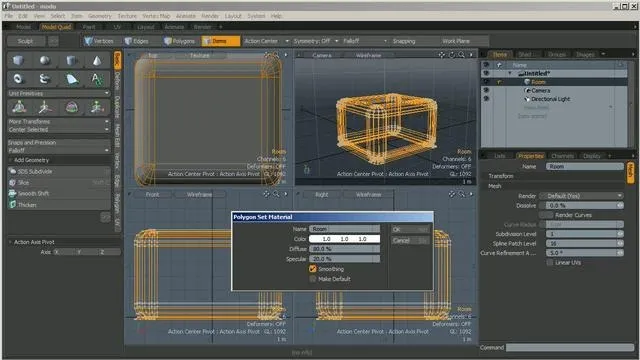Open the Action Center dropdown
The image size is (640, 360).
[x=266, y=41]
